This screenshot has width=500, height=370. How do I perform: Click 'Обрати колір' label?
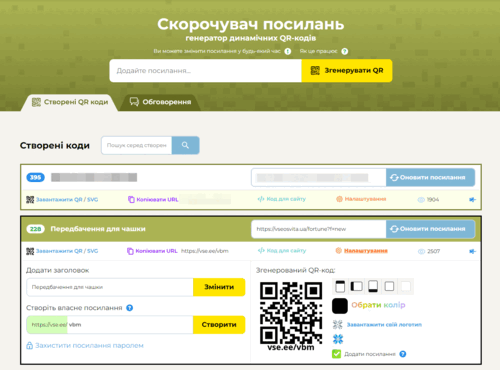(x=378, y=305)
